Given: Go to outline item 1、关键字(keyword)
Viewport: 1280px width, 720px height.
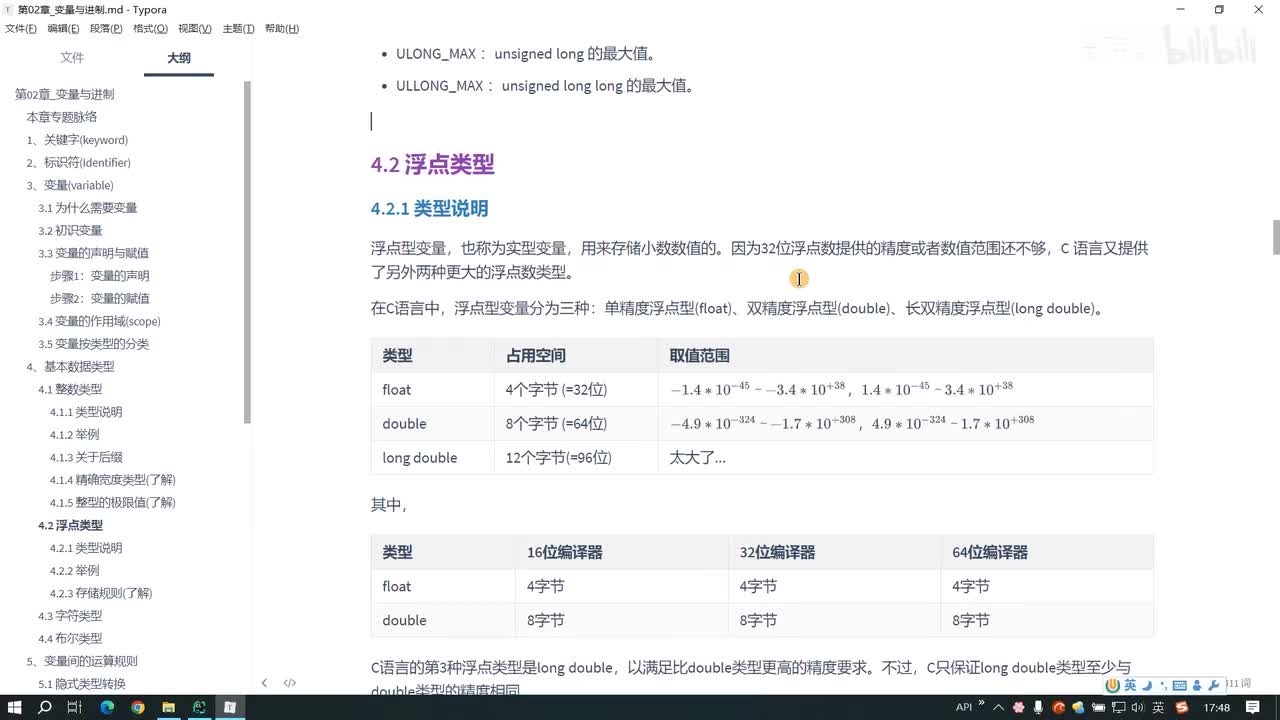Looking at the screenshot, I should click(x=77, y=140).
